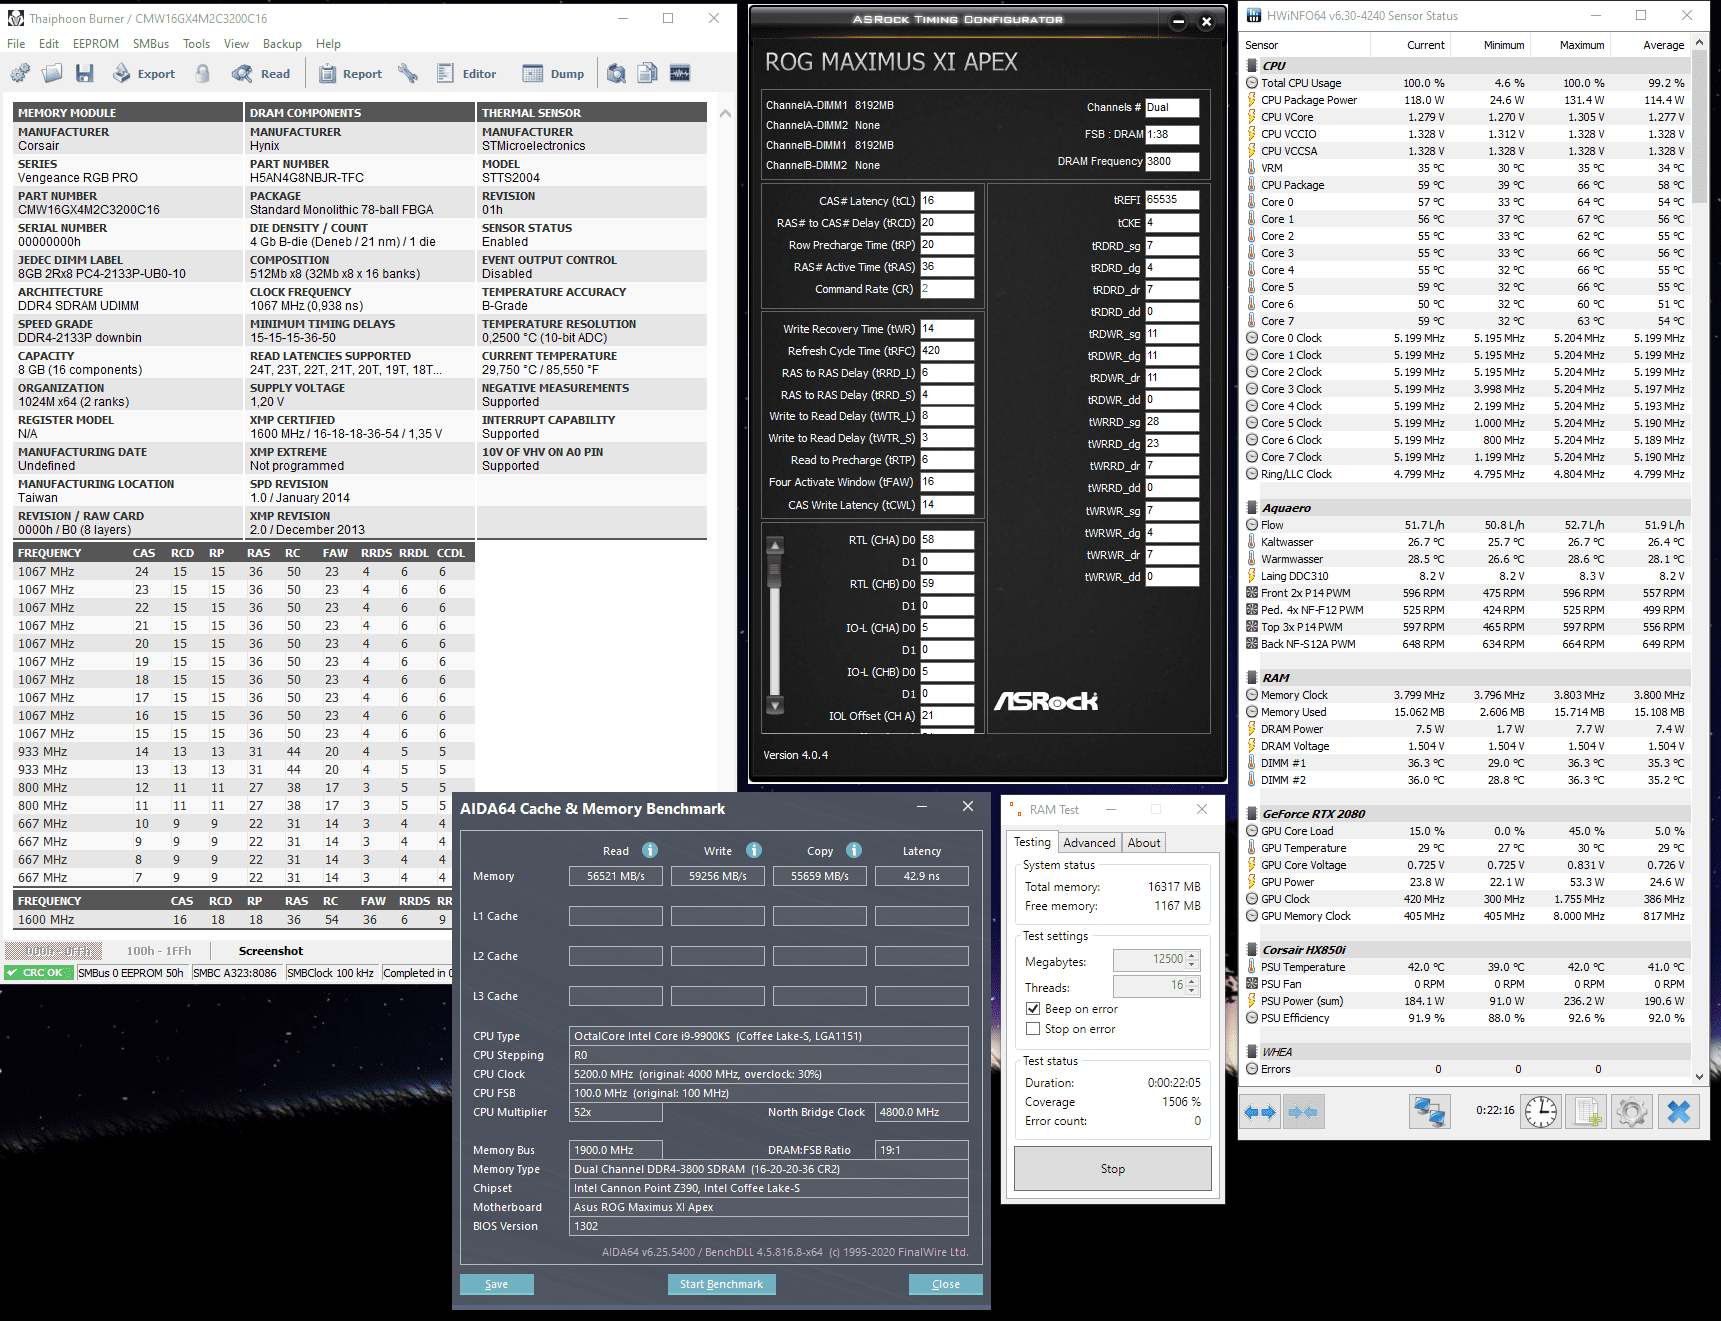The width and height of the screenshot is (1721, 1321).
Task: Open HWiNFO sensor settings gear icon
Action: tap(1632, 1111)
